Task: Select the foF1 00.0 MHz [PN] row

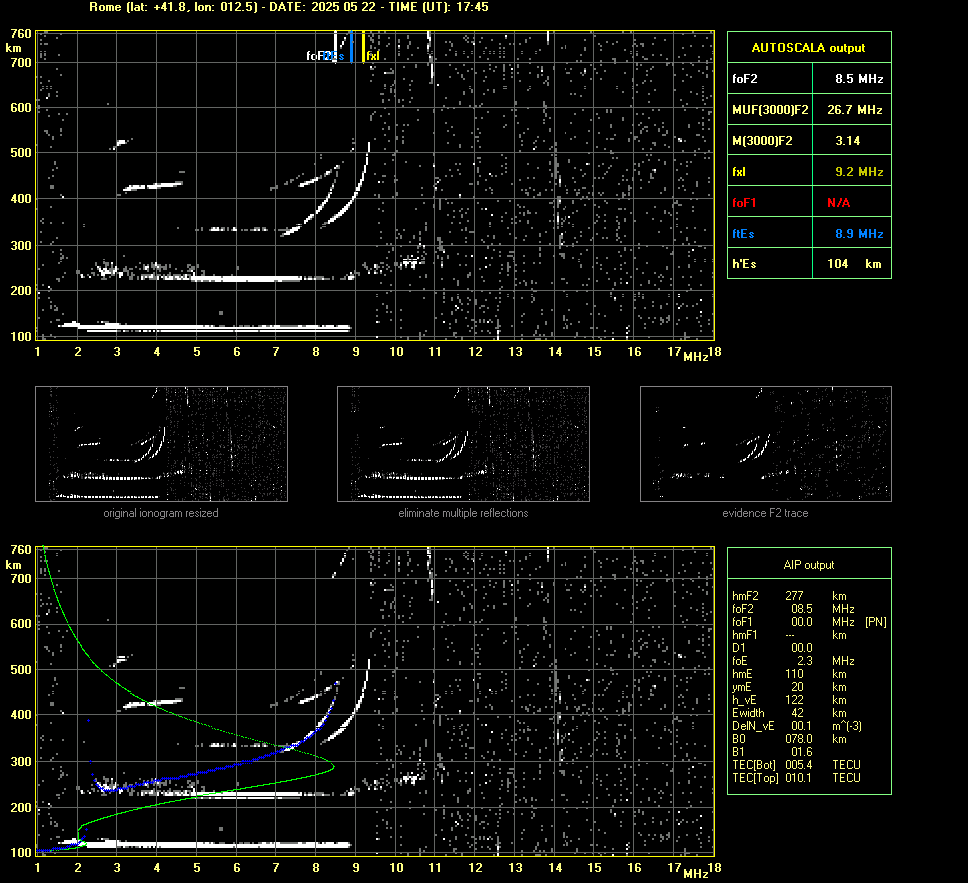Action: pyautogui.click(x=809, y=622)
